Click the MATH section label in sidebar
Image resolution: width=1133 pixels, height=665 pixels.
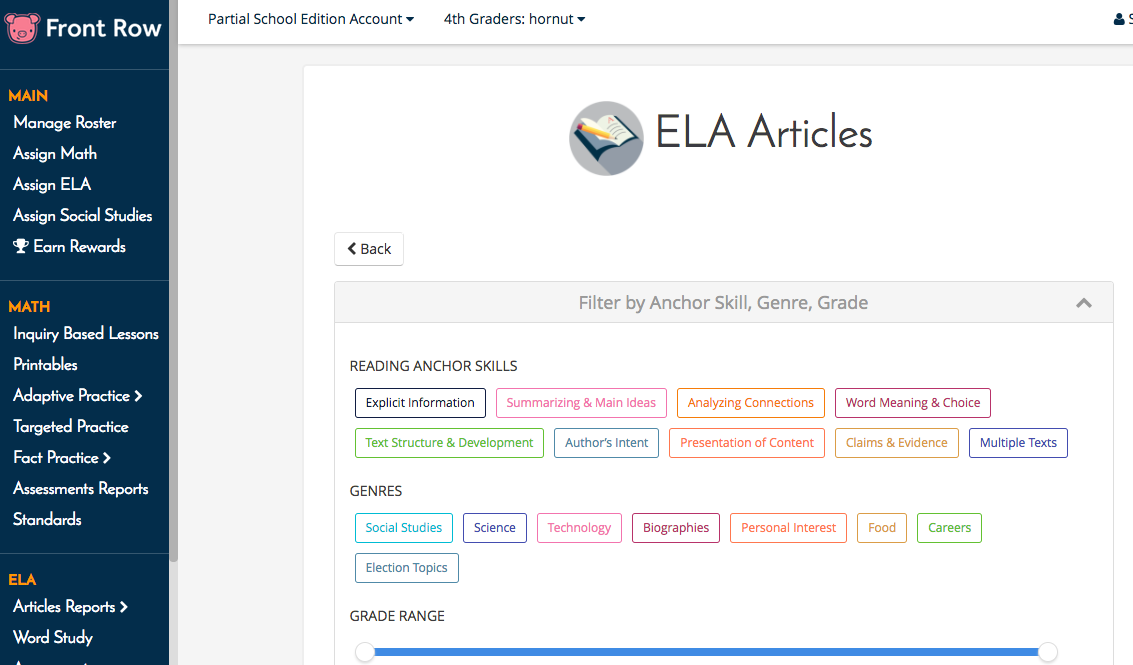pos(29,307)
